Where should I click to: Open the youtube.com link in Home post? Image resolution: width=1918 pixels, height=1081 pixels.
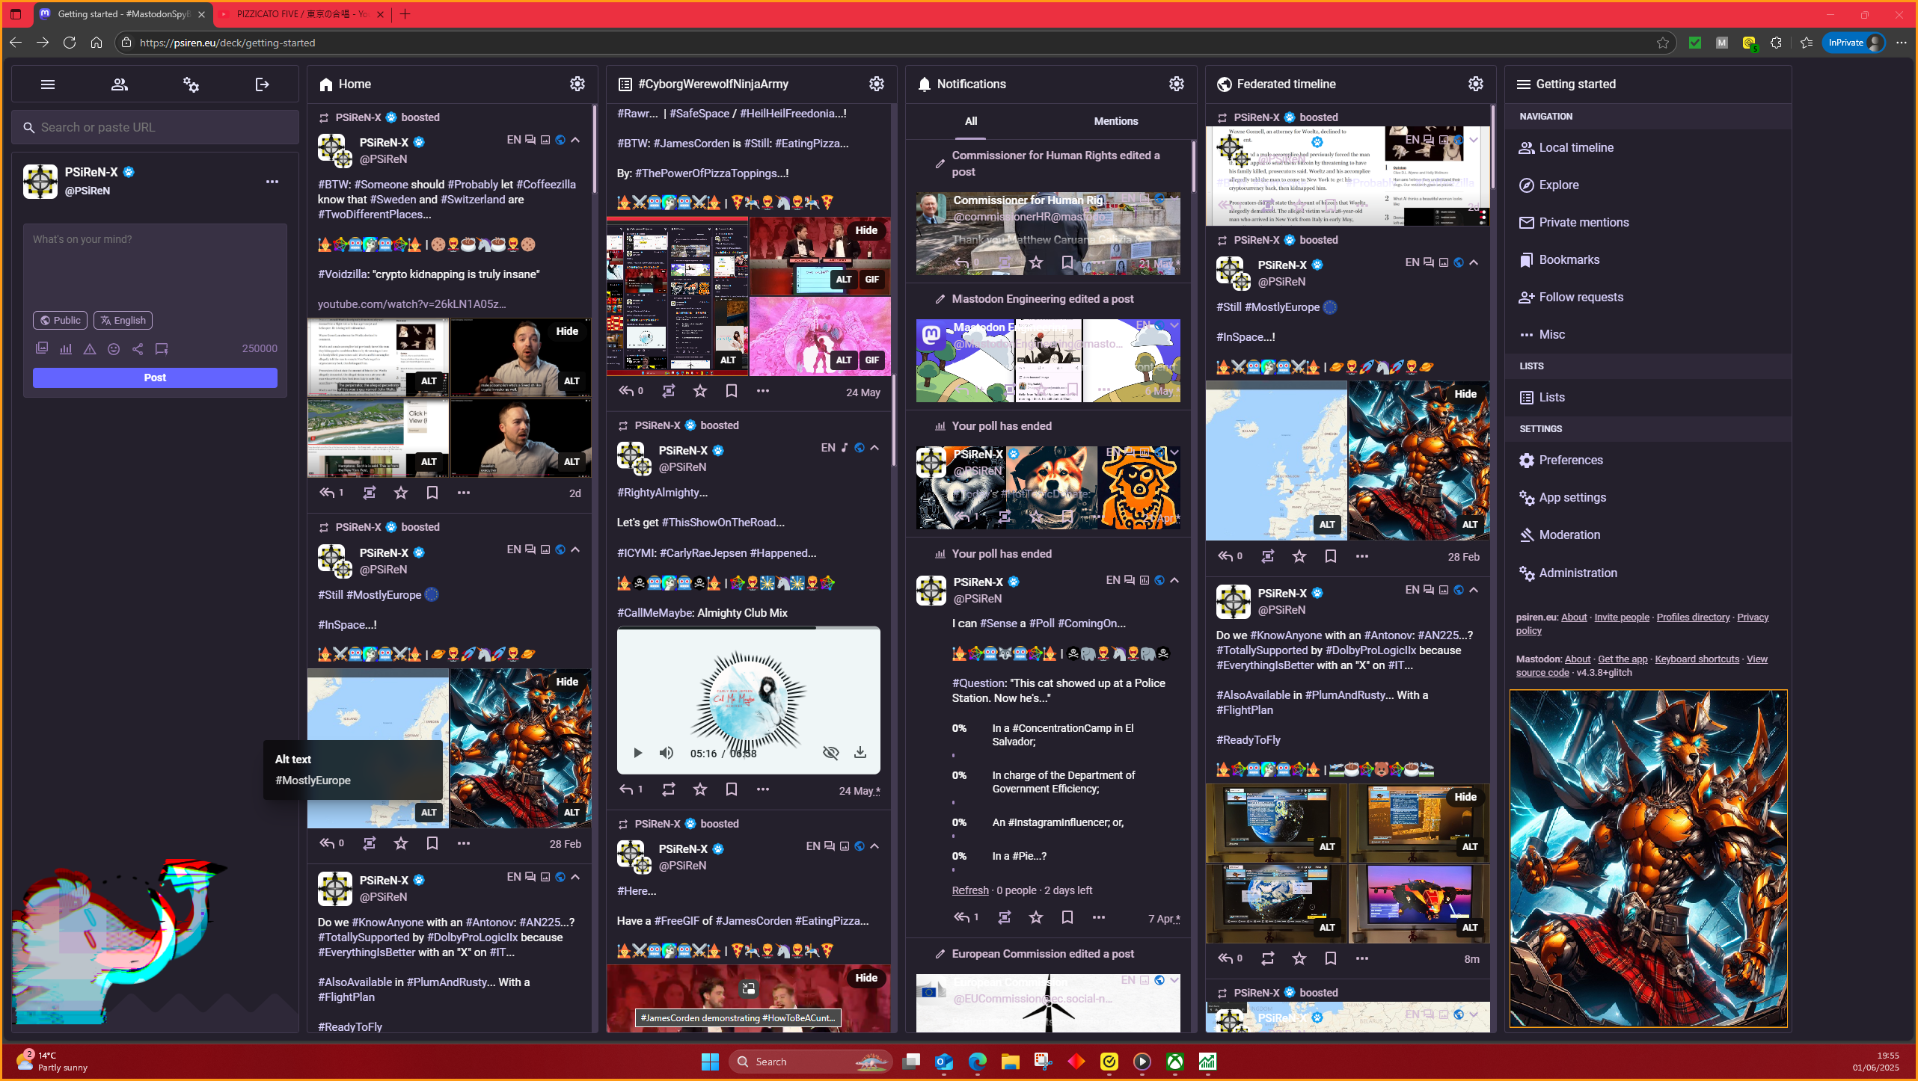[412, 305]
